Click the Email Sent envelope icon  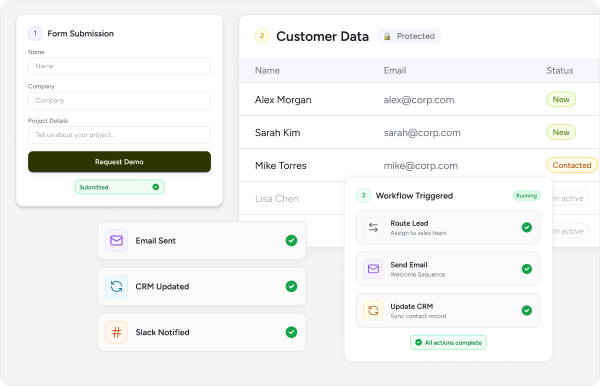(x=116, y=241)
